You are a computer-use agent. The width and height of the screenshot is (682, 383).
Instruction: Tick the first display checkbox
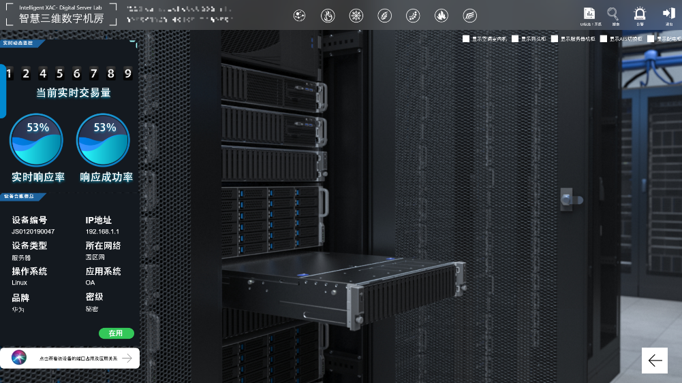point(466,39)
